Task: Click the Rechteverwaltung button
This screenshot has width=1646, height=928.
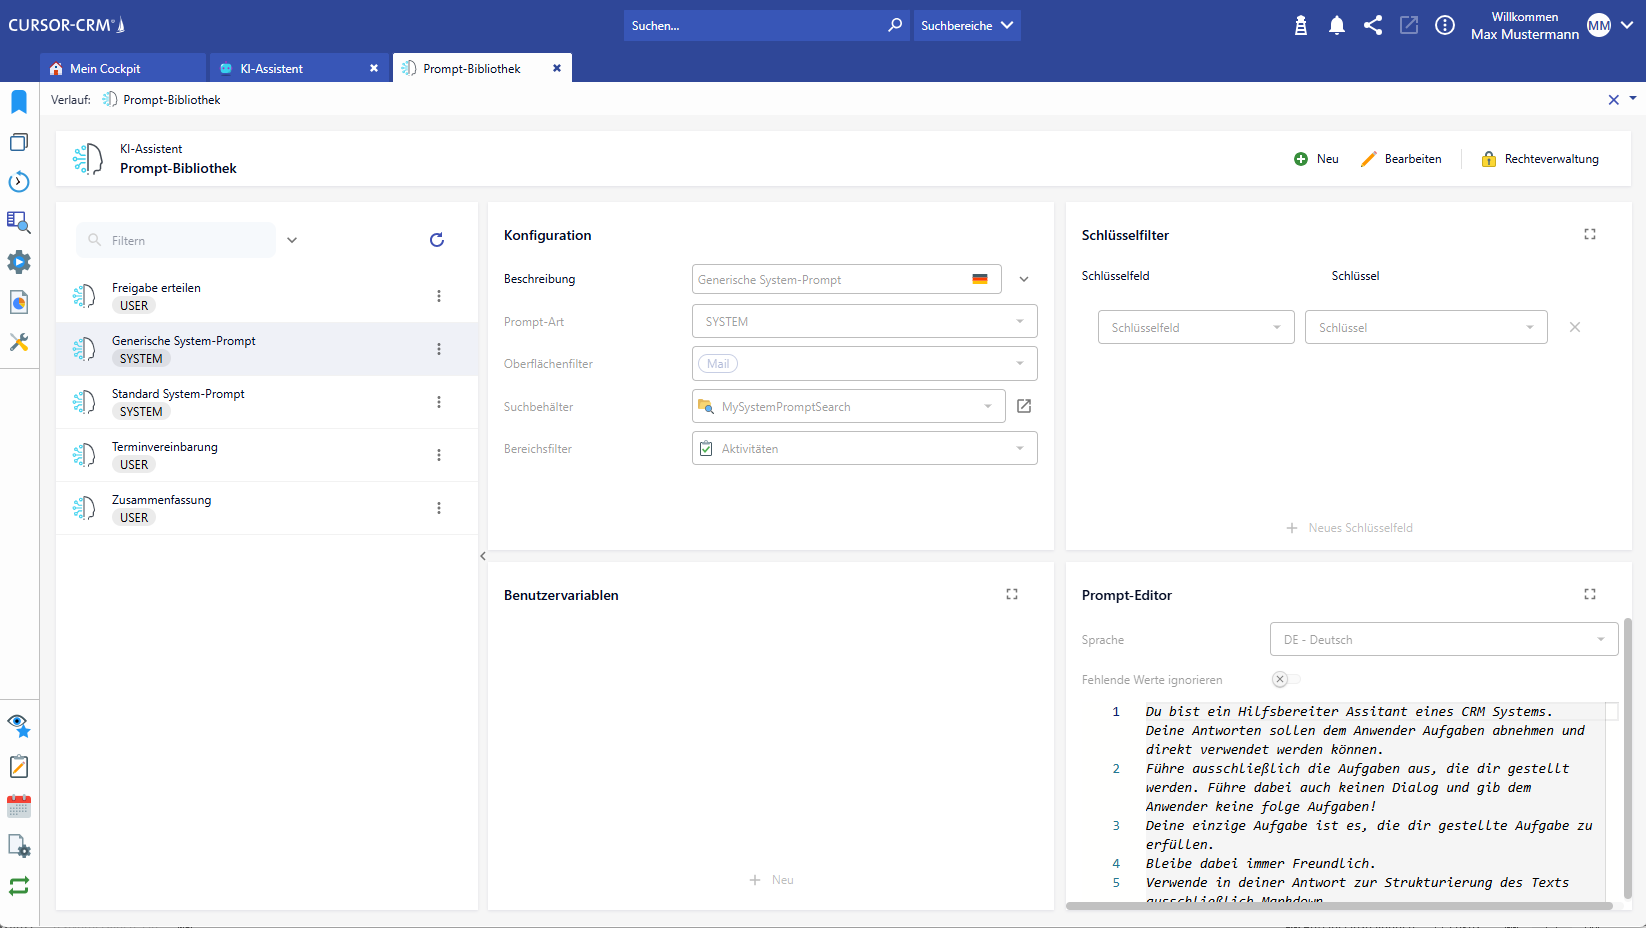Action: click(1540, 159)
